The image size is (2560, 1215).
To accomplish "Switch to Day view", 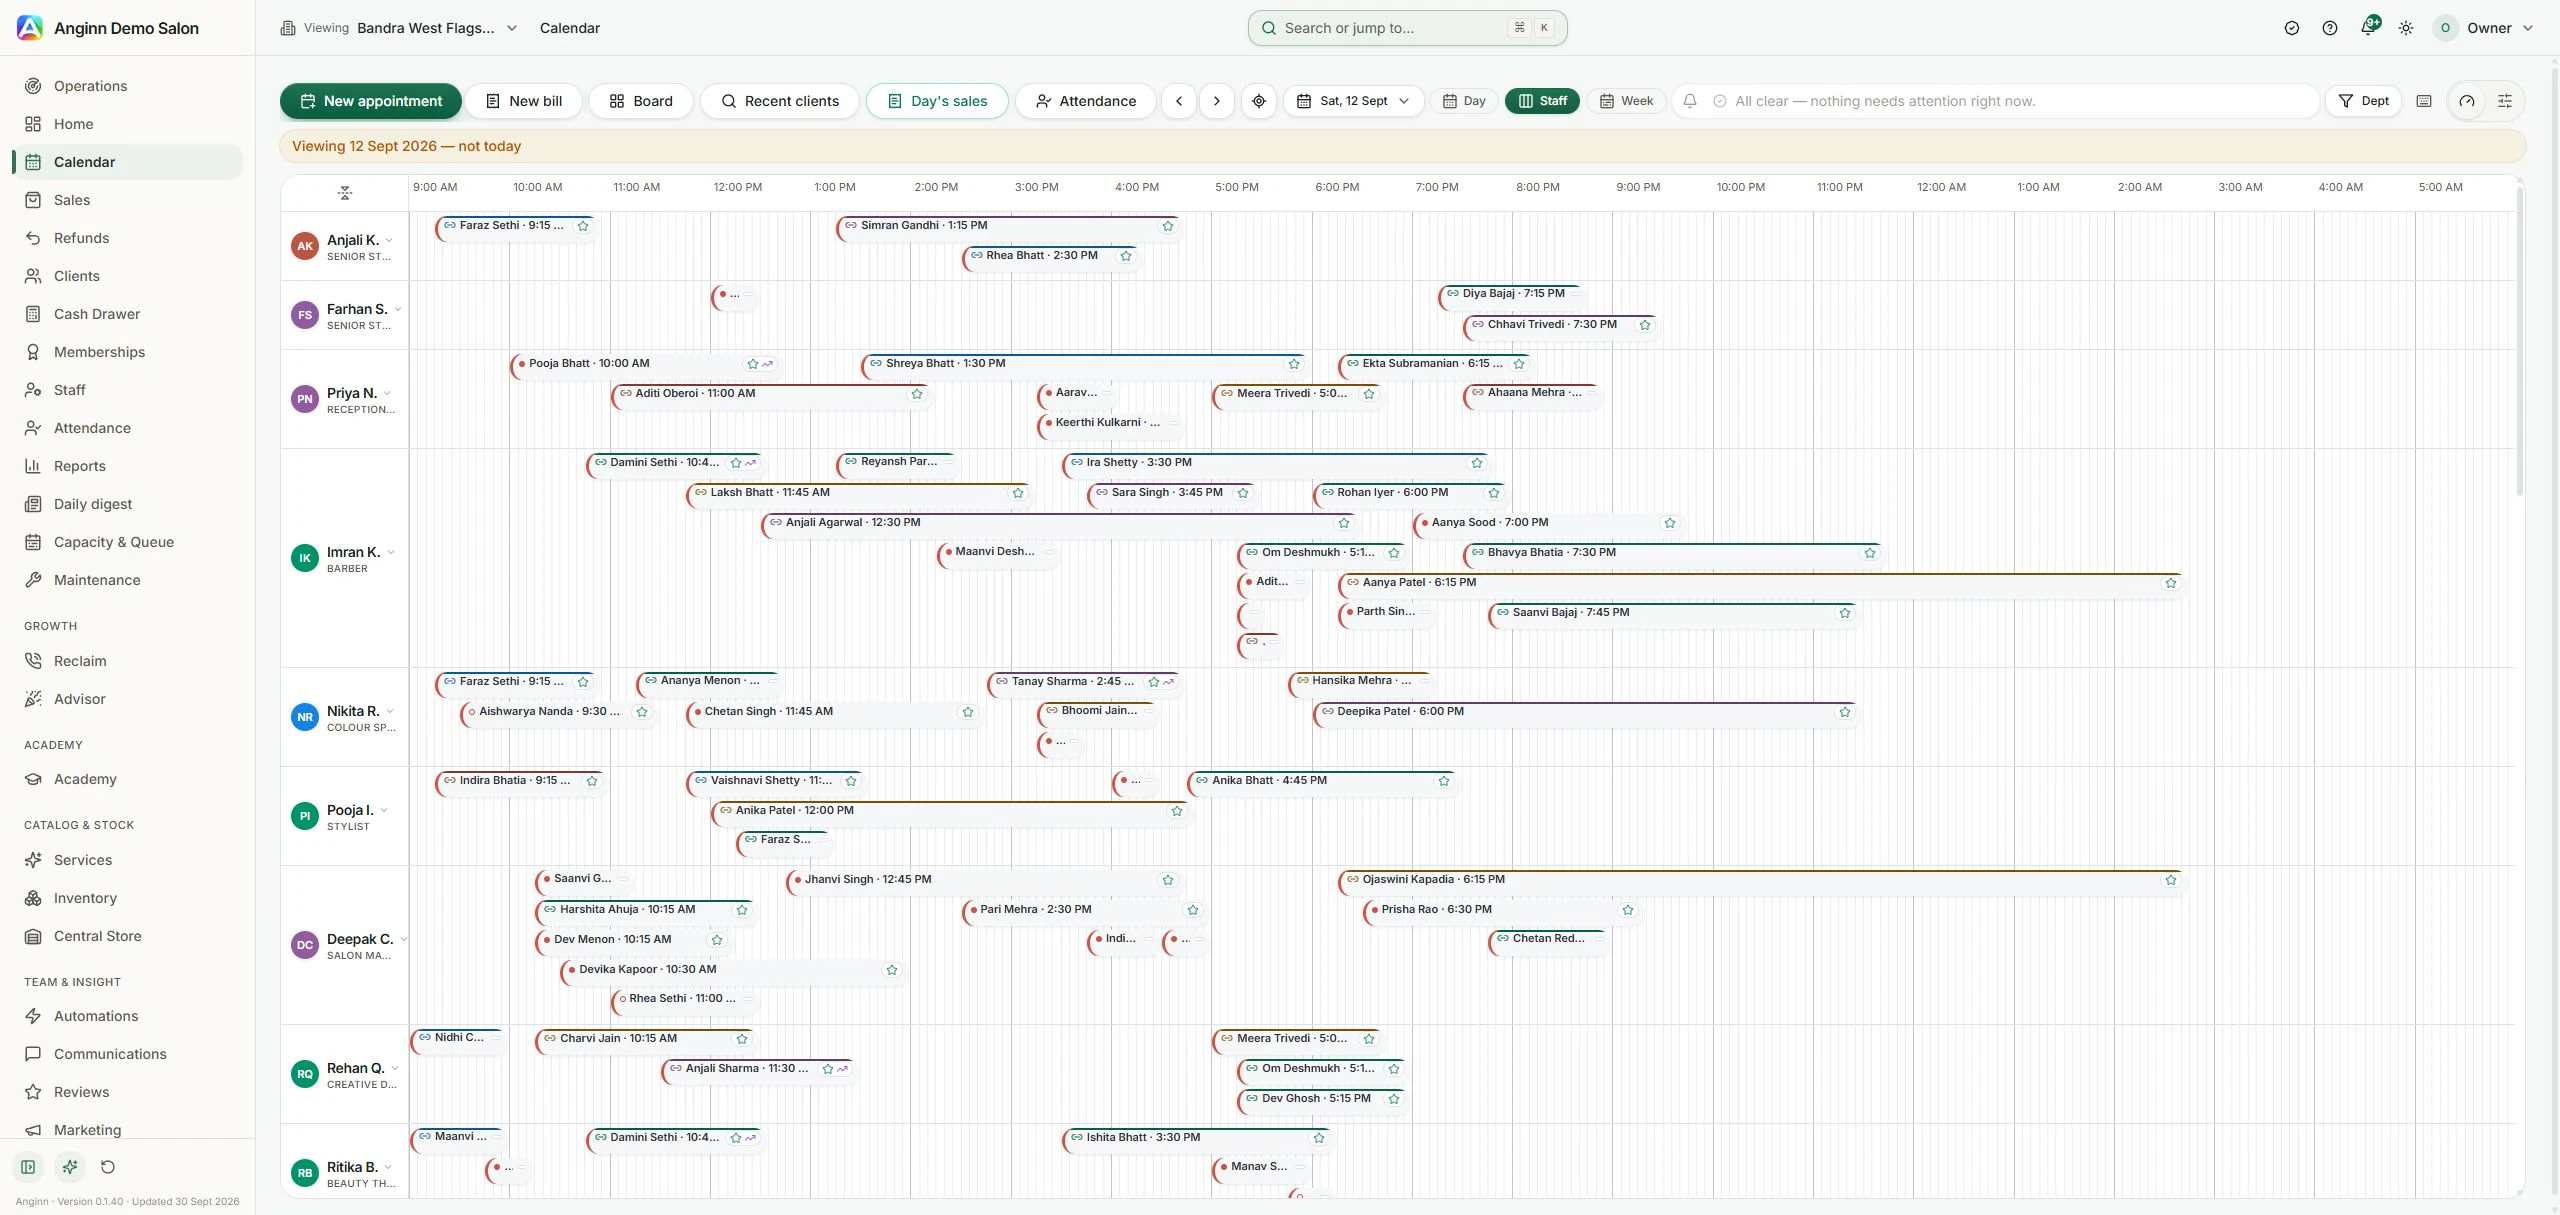I will (x=1464, y=101).
